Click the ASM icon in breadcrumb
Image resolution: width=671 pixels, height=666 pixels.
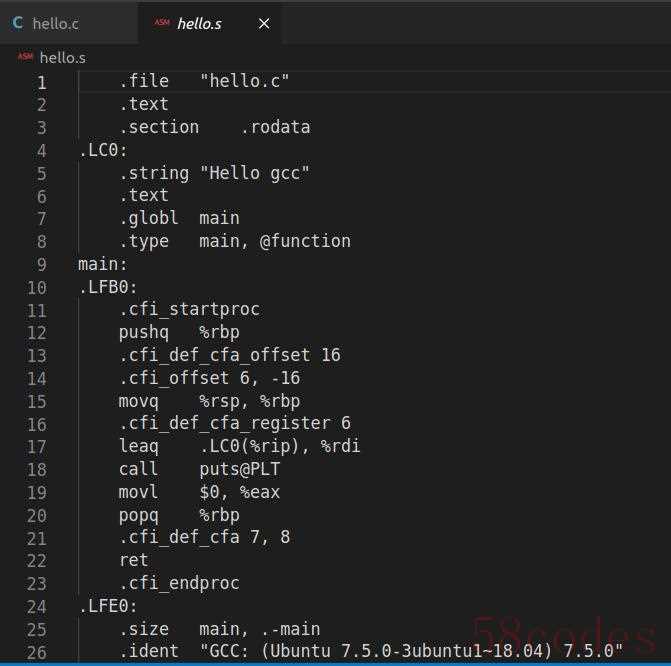pyautogui.click(x=25, y=56)
